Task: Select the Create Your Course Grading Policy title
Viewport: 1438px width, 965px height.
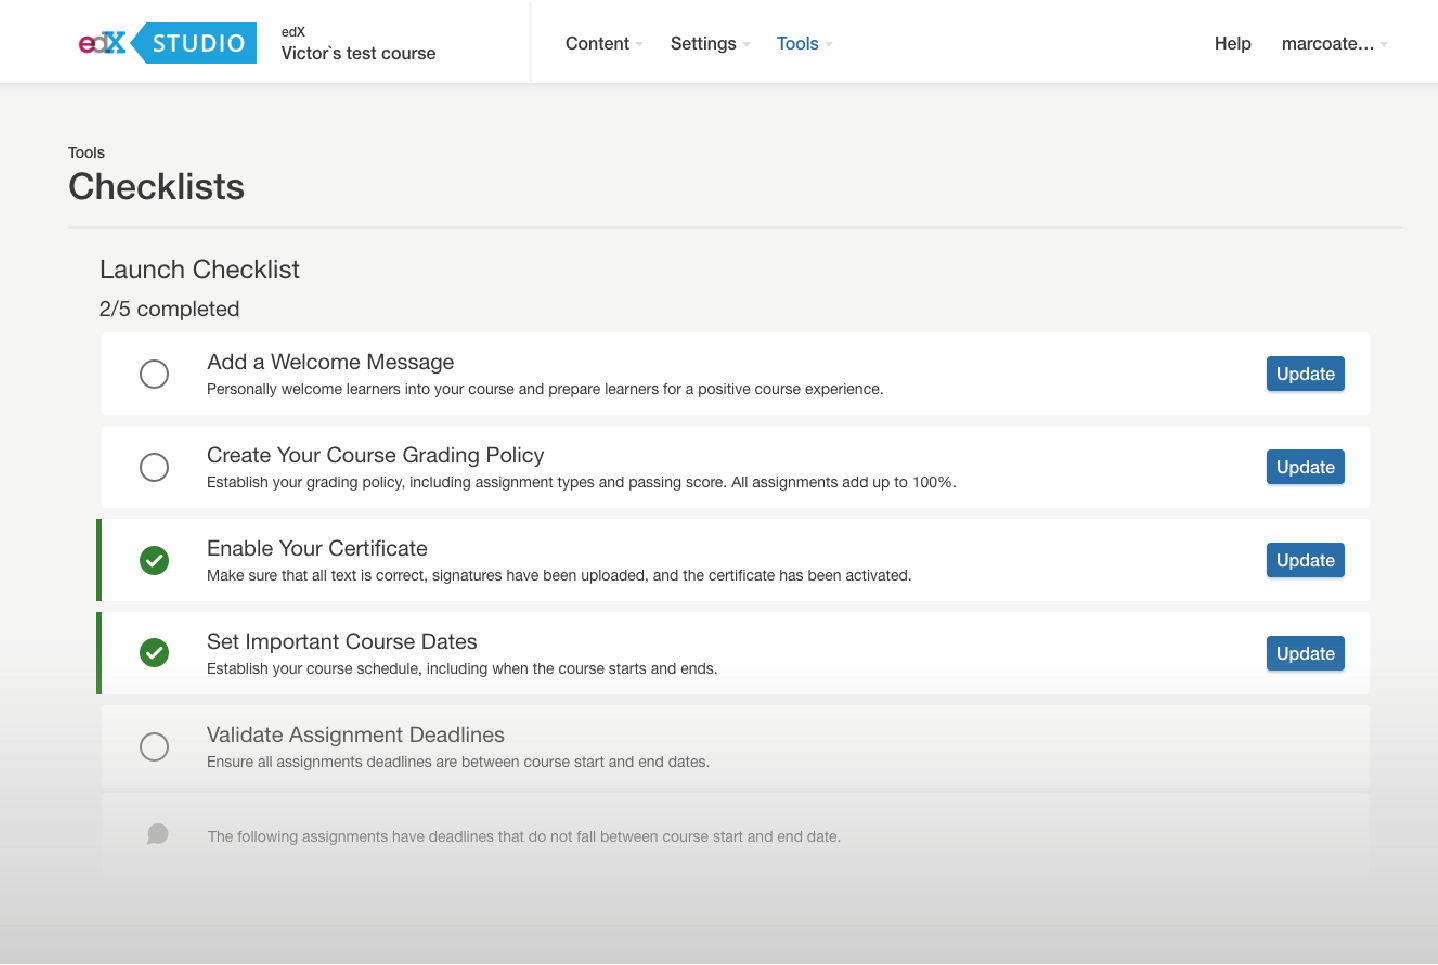Action: pos(375,455)
